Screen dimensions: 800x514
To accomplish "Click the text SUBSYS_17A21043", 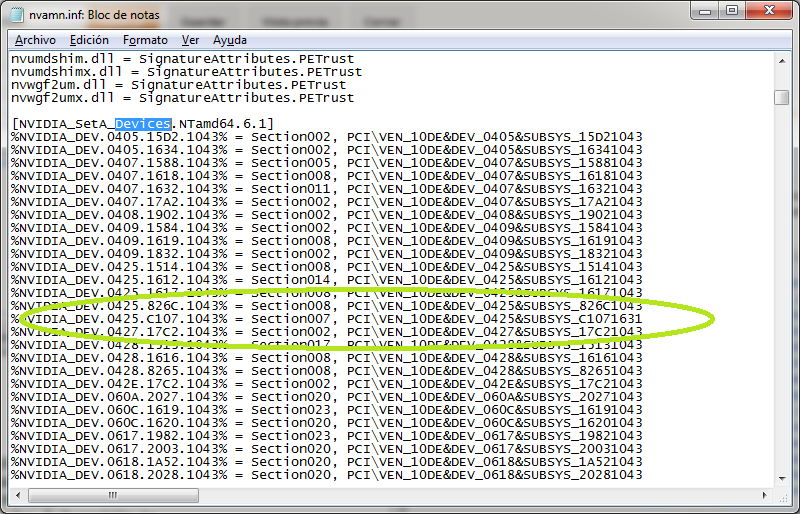I will pyautogui.click(x=583, y=202).
